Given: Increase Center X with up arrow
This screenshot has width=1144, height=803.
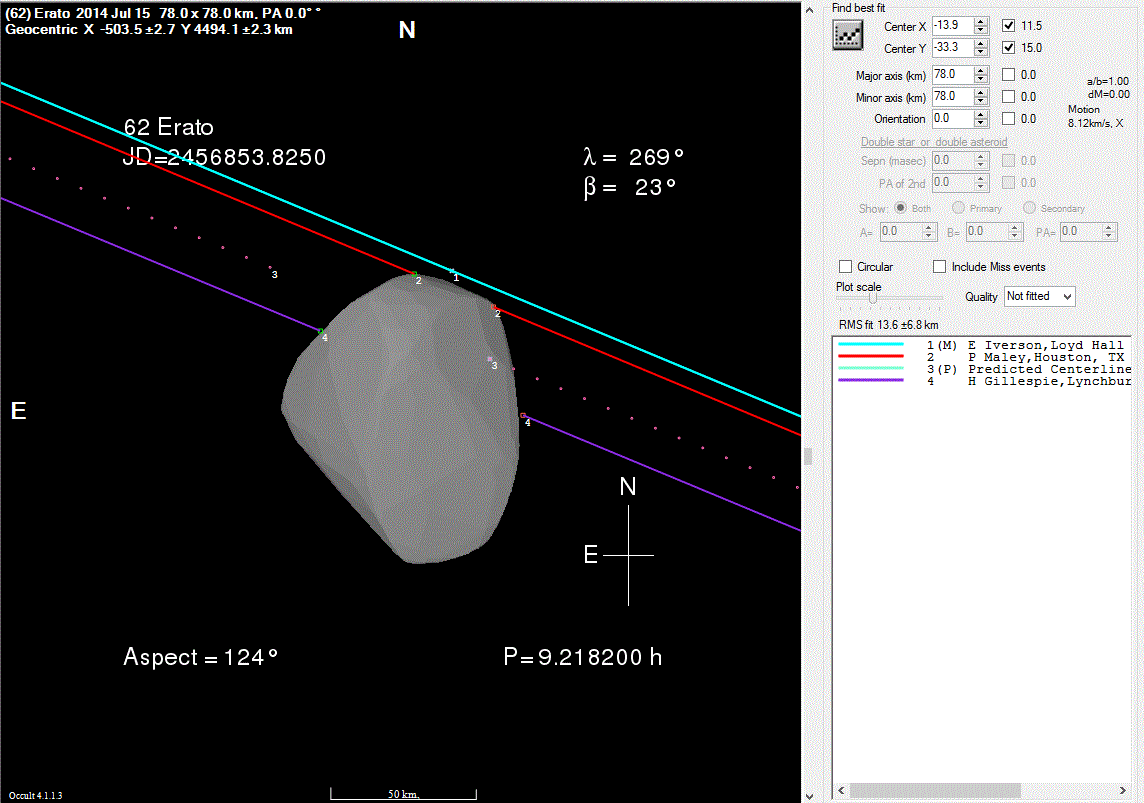Looking at the screenshot, I should point(981,21).
